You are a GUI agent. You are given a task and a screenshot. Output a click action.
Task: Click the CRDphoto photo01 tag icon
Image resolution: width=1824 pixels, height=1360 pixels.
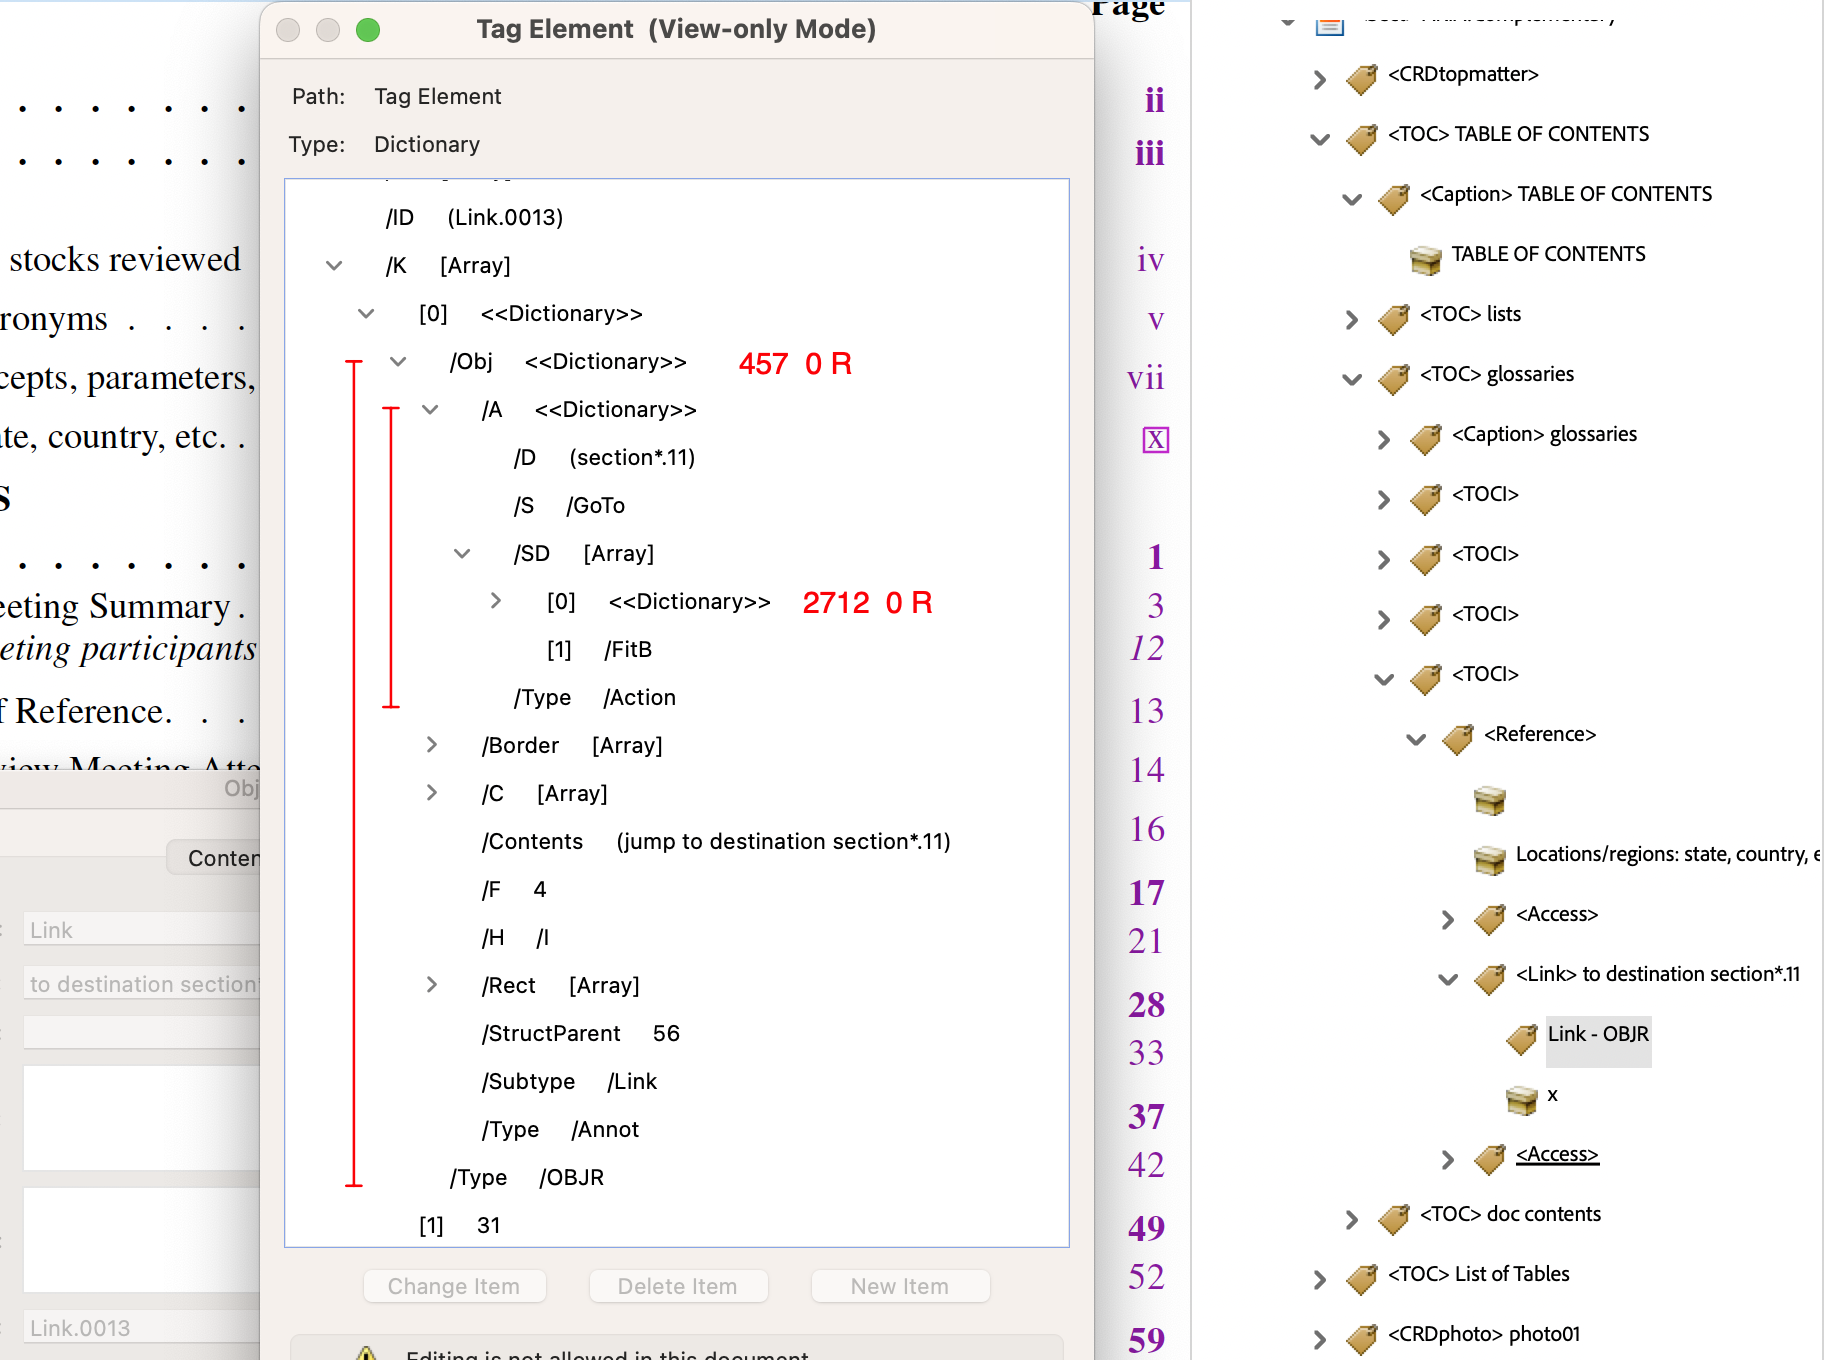(x=1361, y=1338)
